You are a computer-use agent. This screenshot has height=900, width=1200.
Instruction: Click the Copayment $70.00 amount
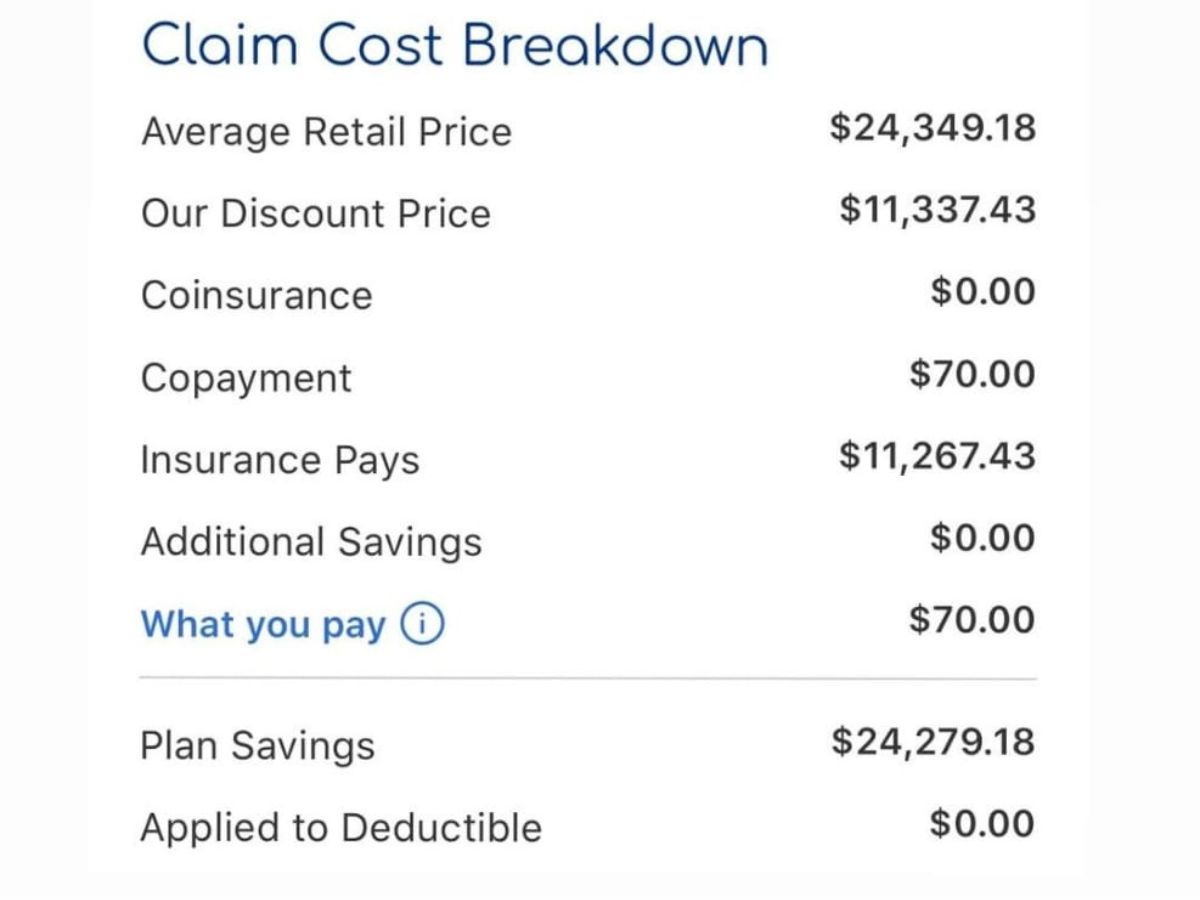[x=972, y=374]
